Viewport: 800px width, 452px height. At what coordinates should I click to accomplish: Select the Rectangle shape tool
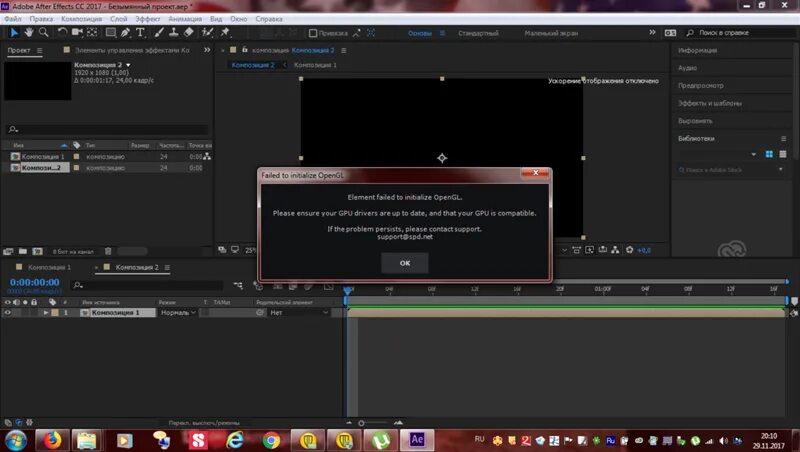coord(111,33)
